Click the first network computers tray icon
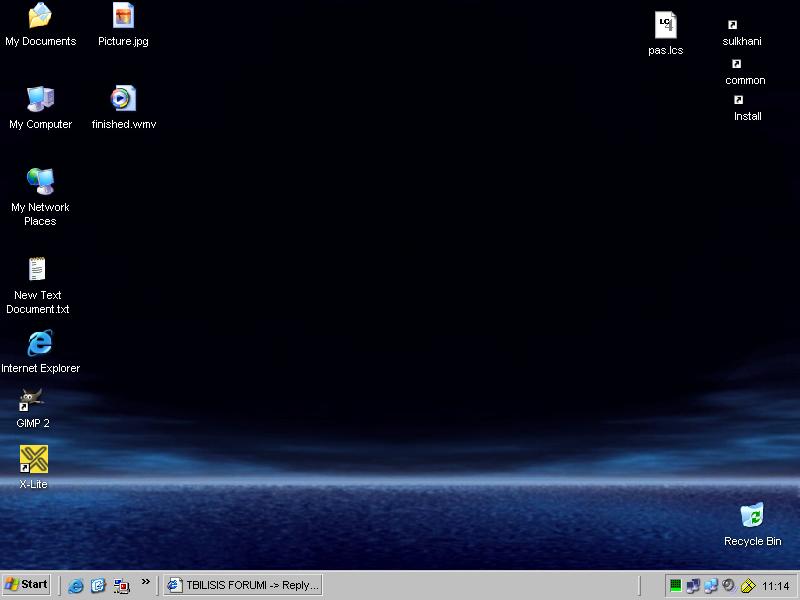 coord(693,586)
